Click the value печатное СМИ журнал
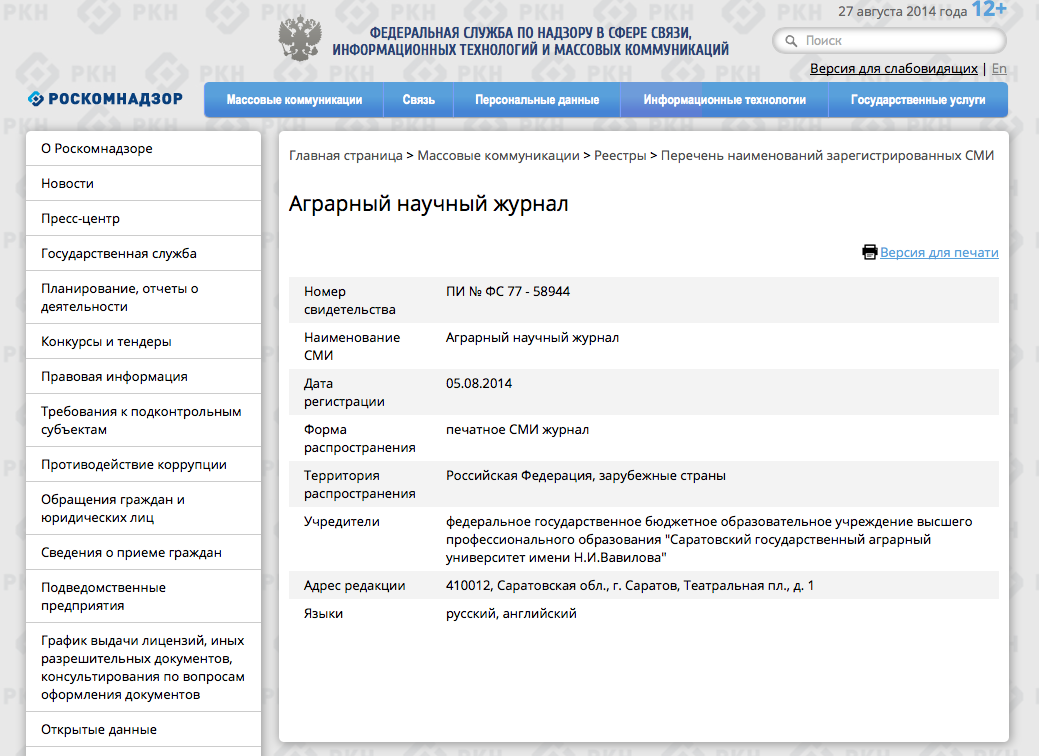The width and height of the screenshot is (1039, 756). pos(517,430)
